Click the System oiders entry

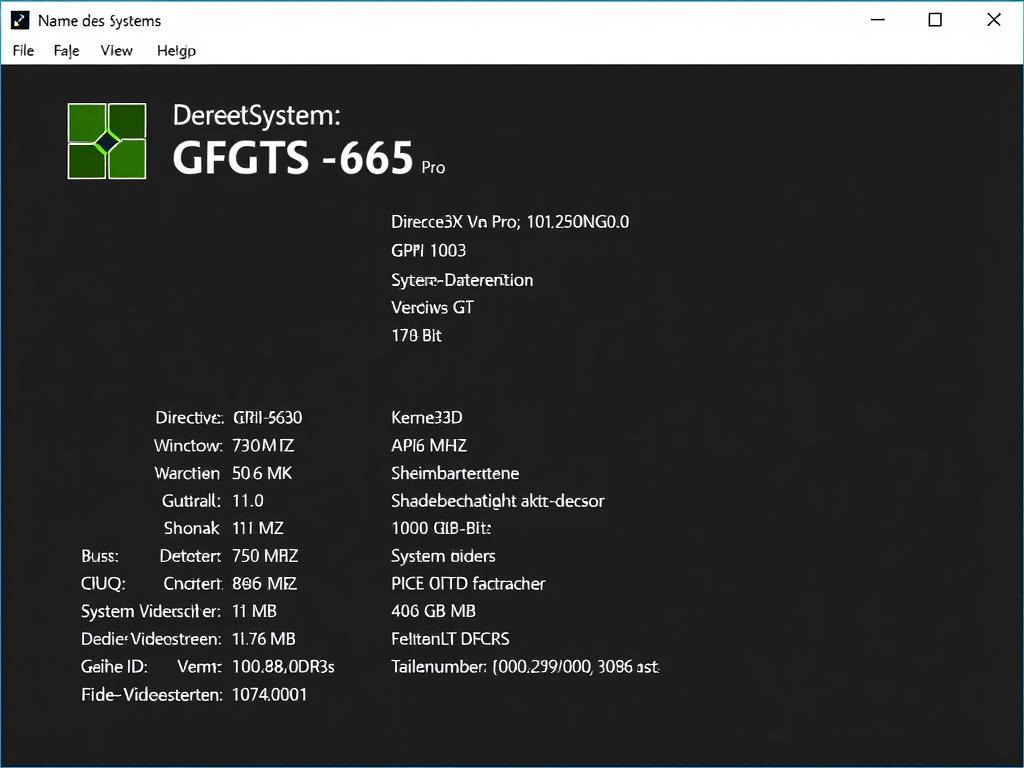443,556
